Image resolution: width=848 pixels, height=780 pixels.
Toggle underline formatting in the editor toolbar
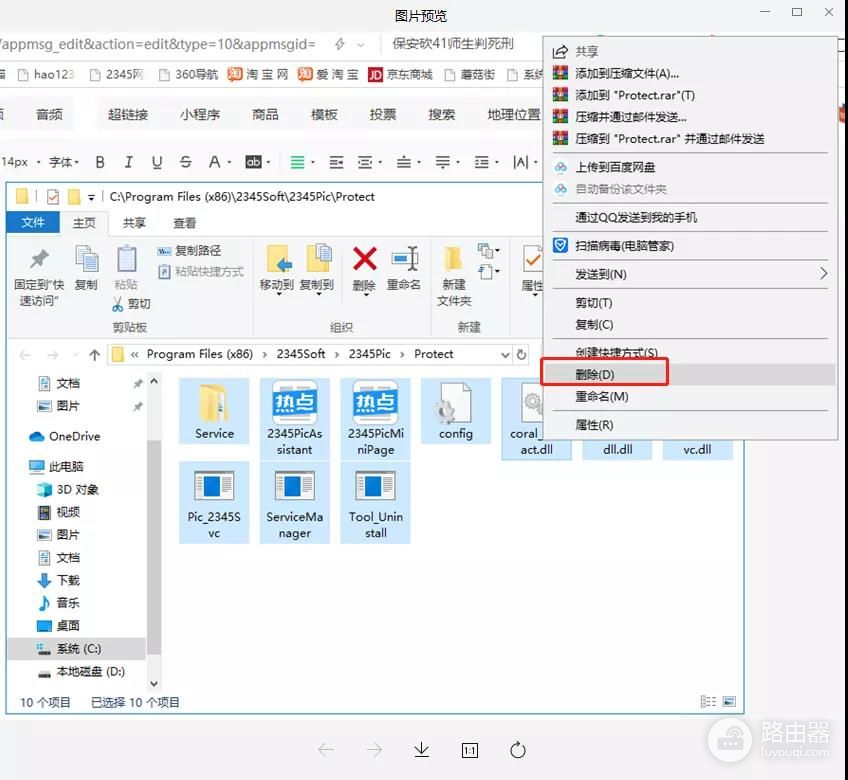tap(157, 162)
